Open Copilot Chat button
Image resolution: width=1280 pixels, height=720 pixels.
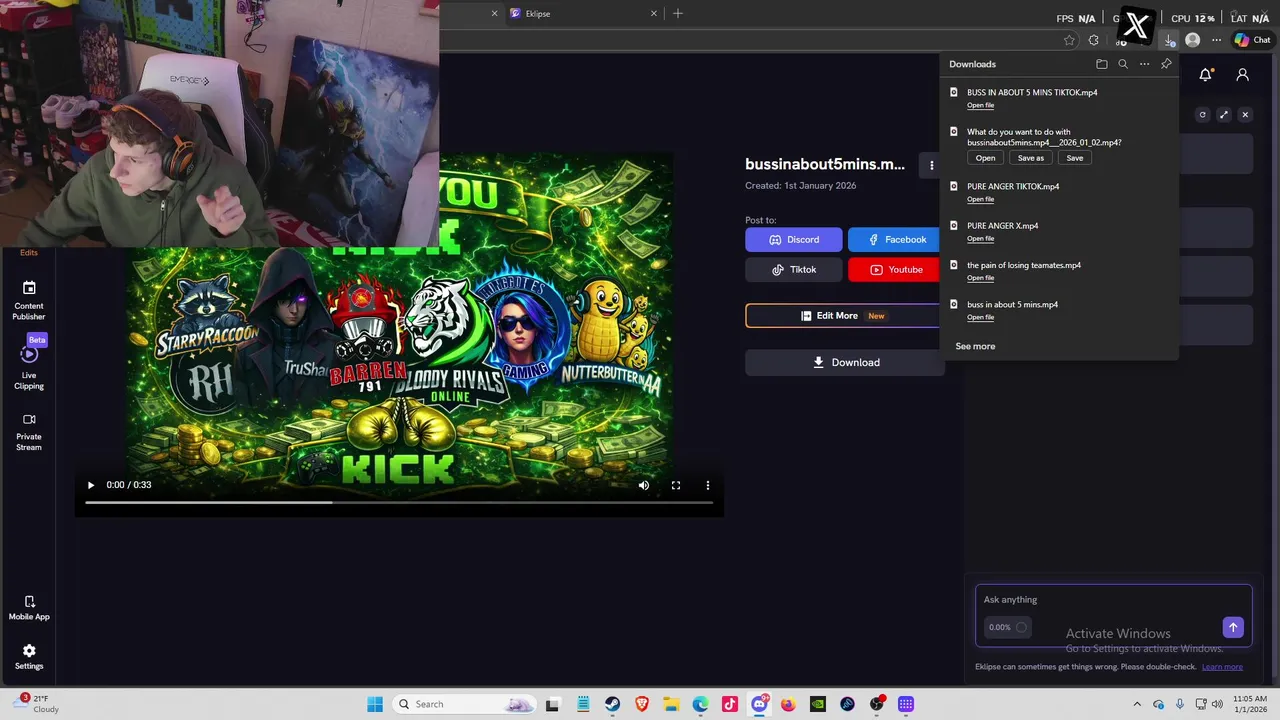(1253, 40)
